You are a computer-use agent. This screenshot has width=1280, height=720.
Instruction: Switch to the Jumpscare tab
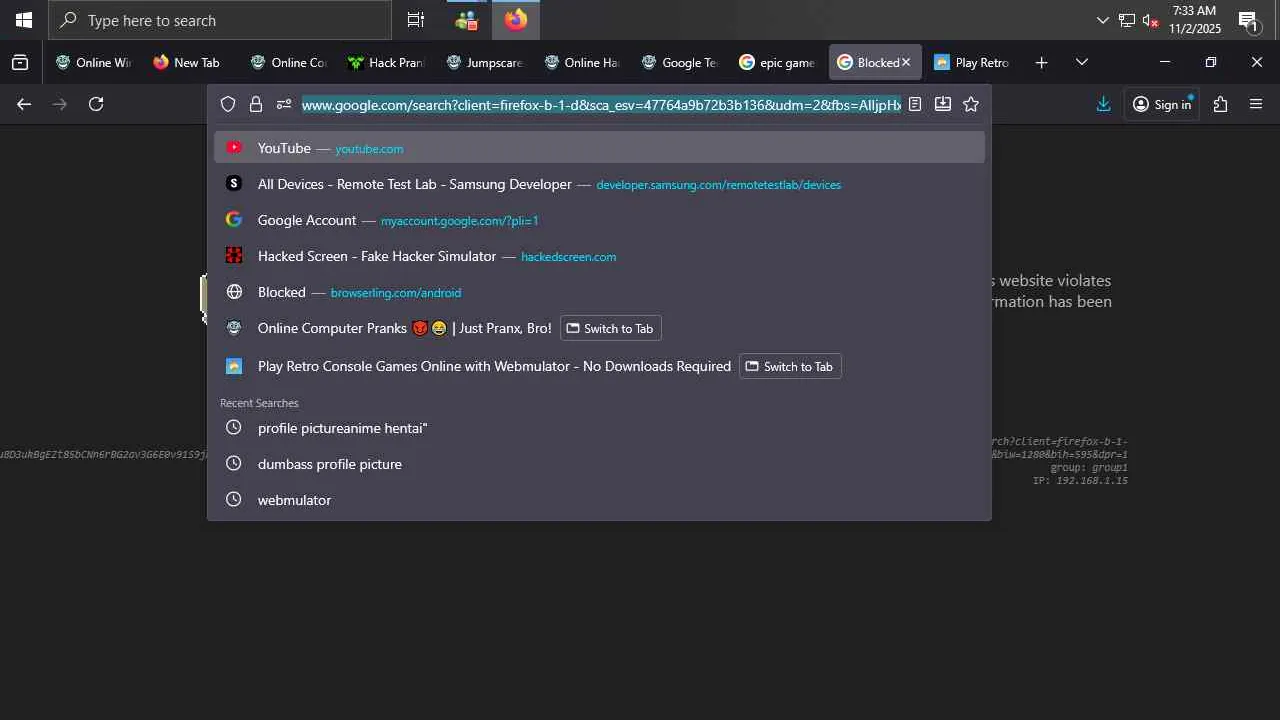point(486,62)
